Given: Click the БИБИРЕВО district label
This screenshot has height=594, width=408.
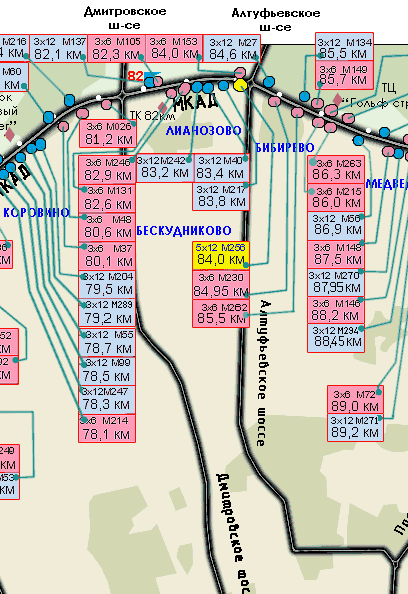Looking at the screenshot, I should tap(285, 148).
